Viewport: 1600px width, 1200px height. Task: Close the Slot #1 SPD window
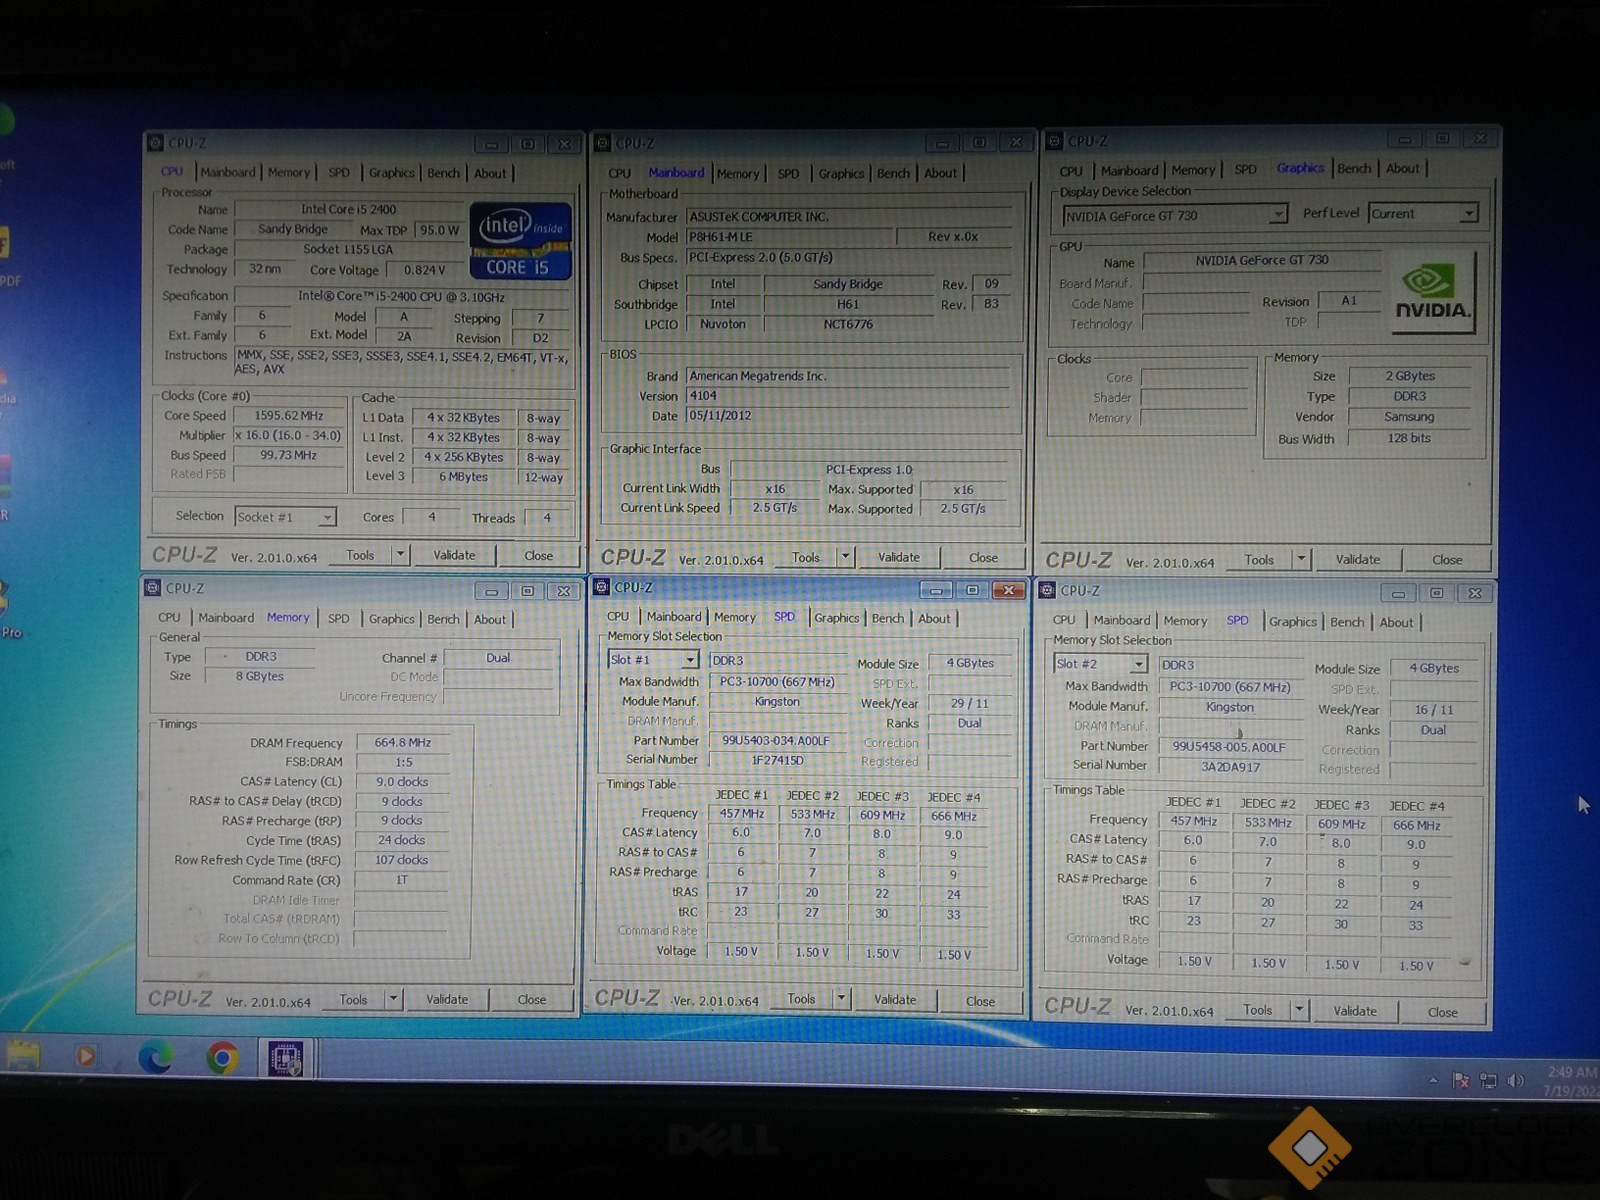(x=1009, y=590)
